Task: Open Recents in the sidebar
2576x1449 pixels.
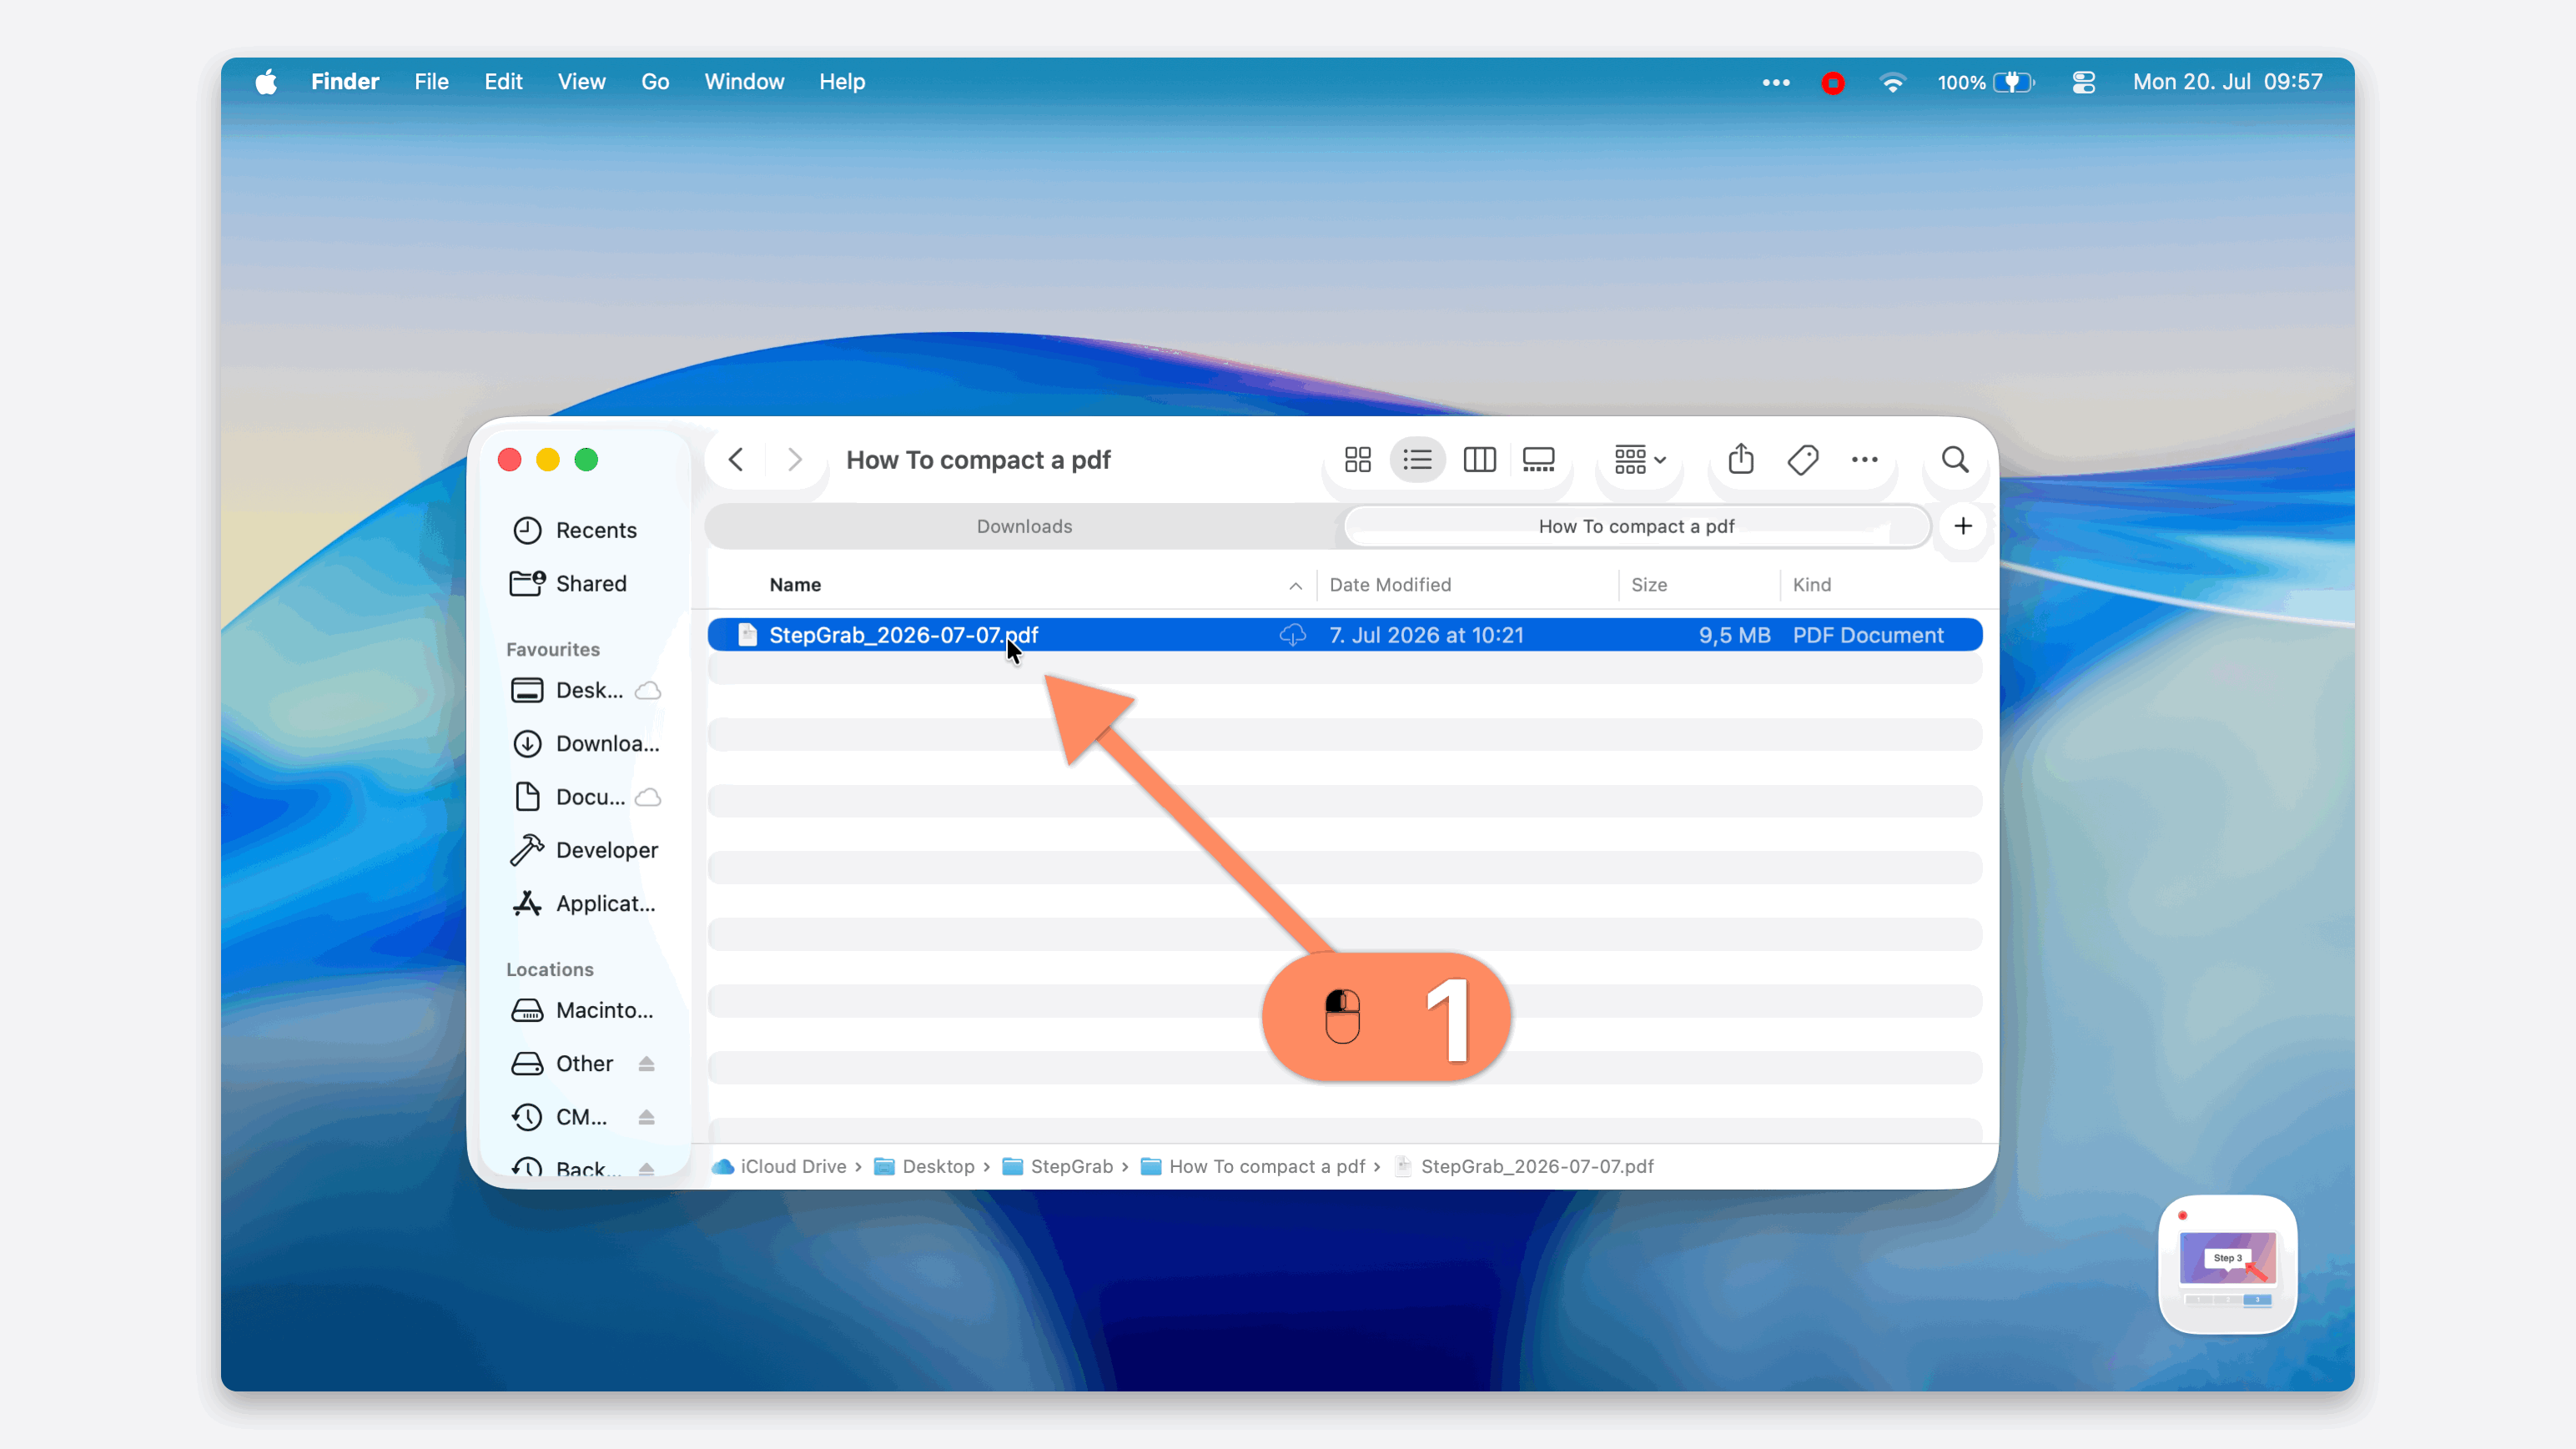Action: click(576, 530)
